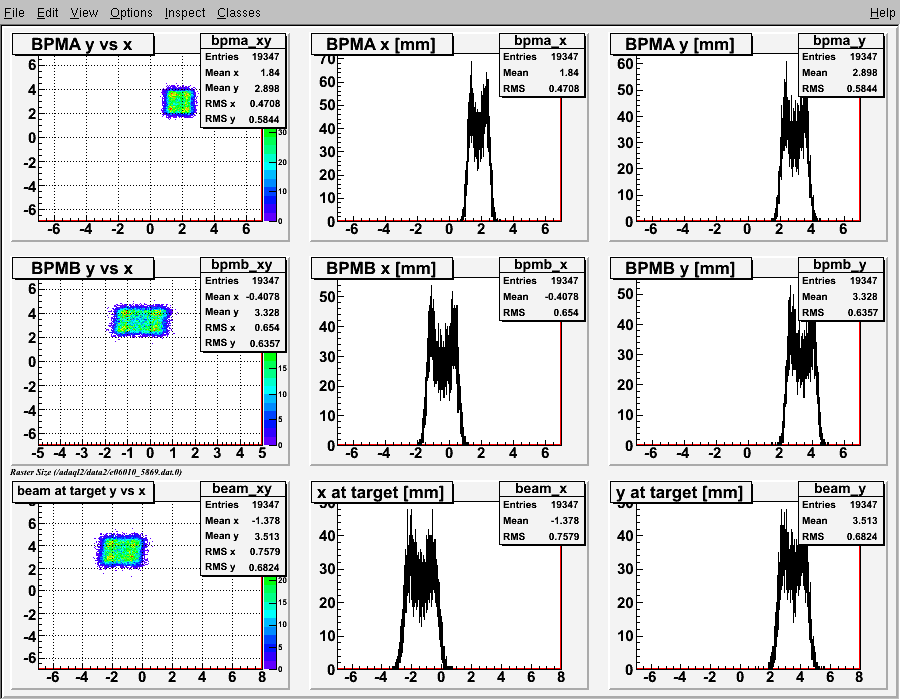
Task: Select the 'y at target [mm]' title
Action: [x=681, y=492]
